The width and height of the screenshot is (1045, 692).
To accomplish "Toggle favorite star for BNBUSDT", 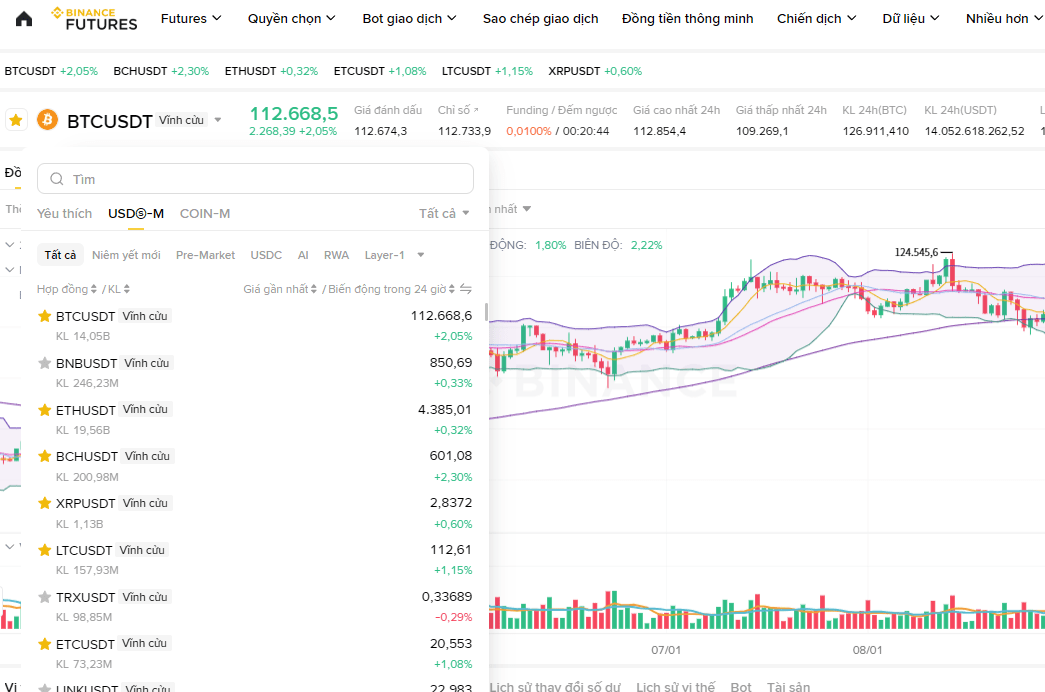I will click(x=45, y=363).
